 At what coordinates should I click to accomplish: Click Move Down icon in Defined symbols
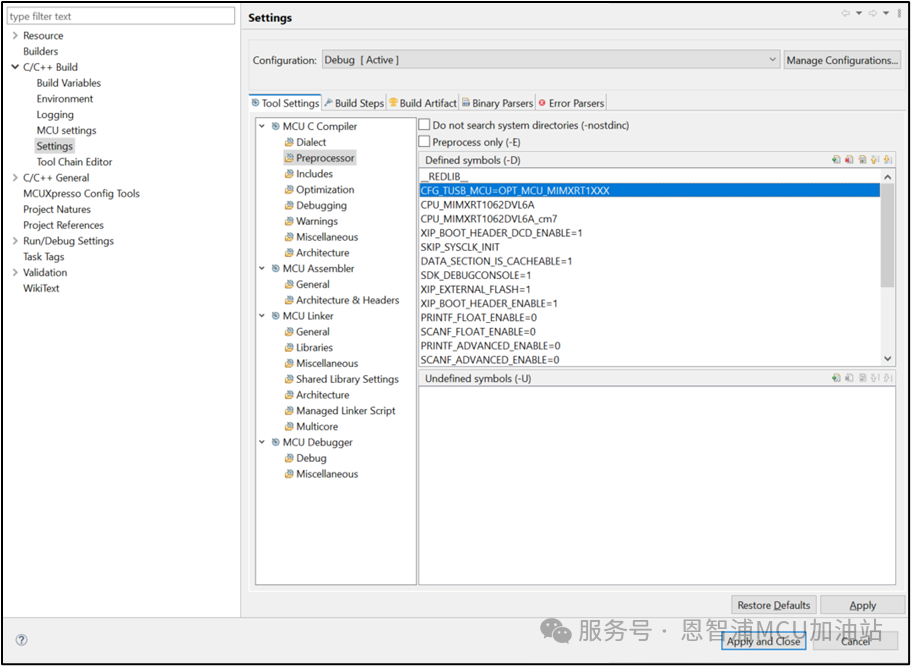coord(888,160)
